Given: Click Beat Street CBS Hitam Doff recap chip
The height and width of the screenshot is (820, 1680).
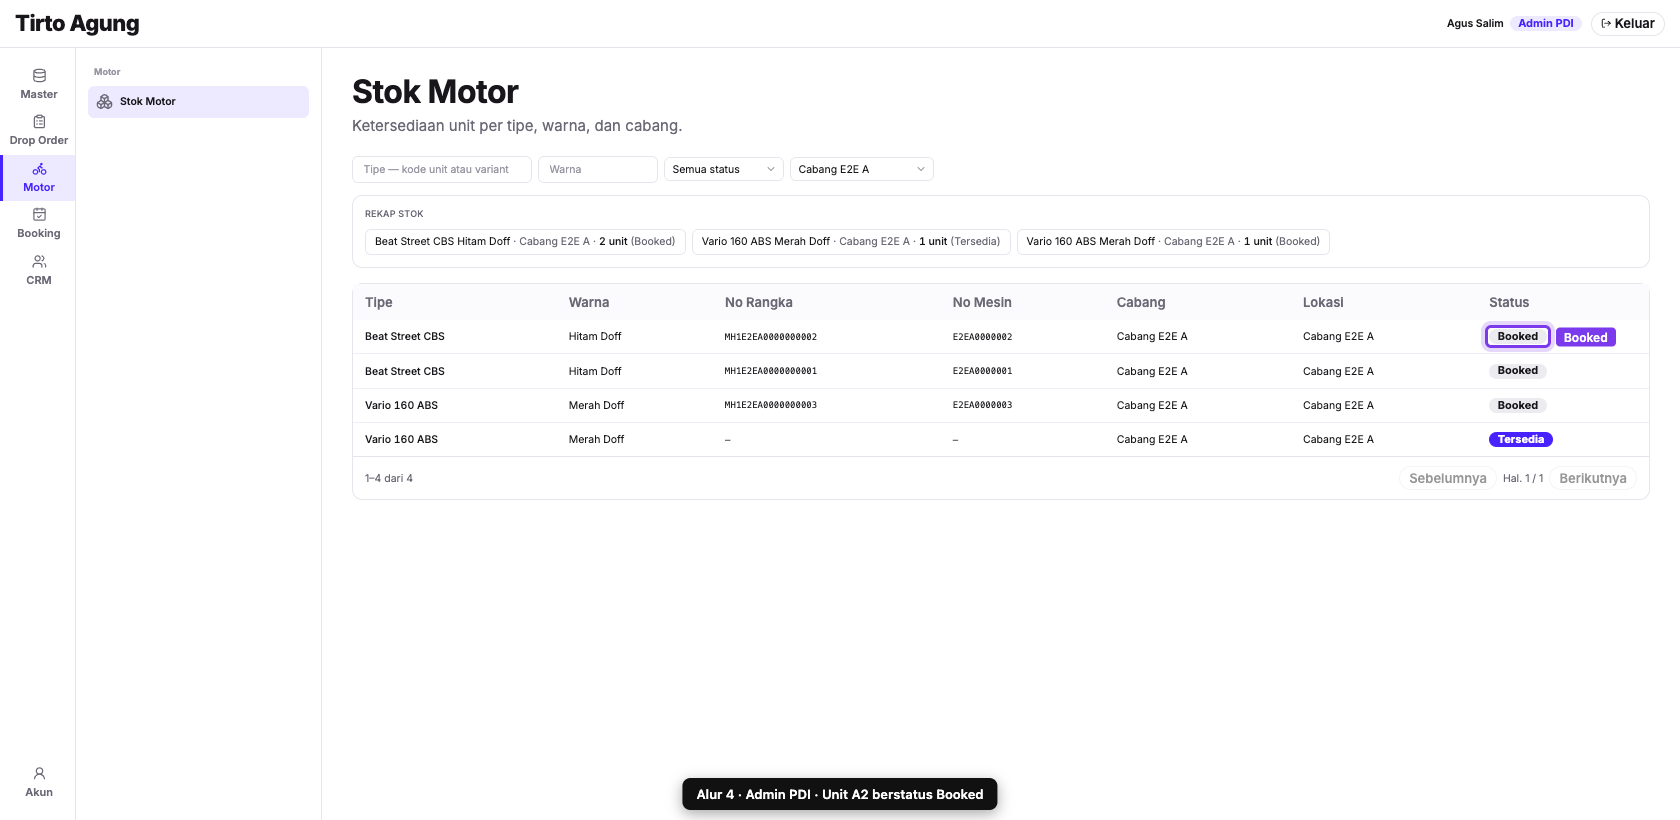Looking at the screenshot, I should [x=525, y=241].
